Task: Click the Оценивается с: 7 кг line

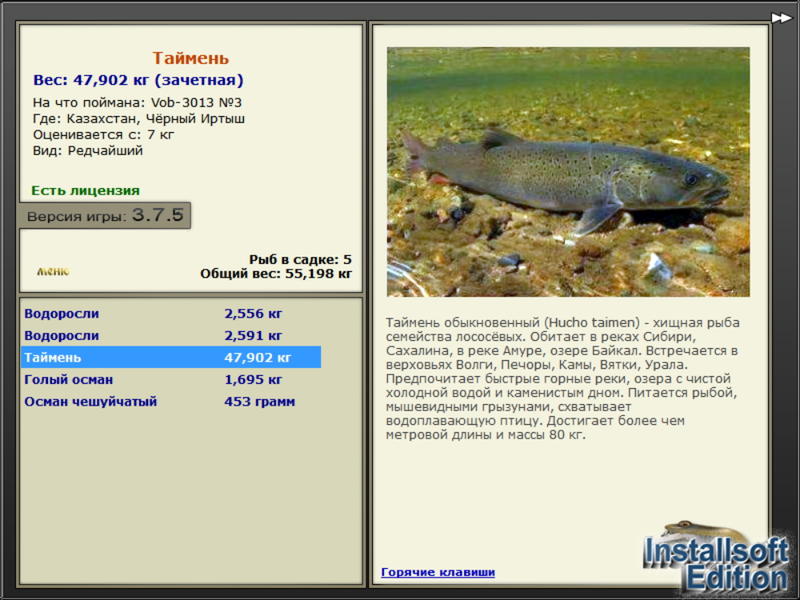Action: coord(104,134)
